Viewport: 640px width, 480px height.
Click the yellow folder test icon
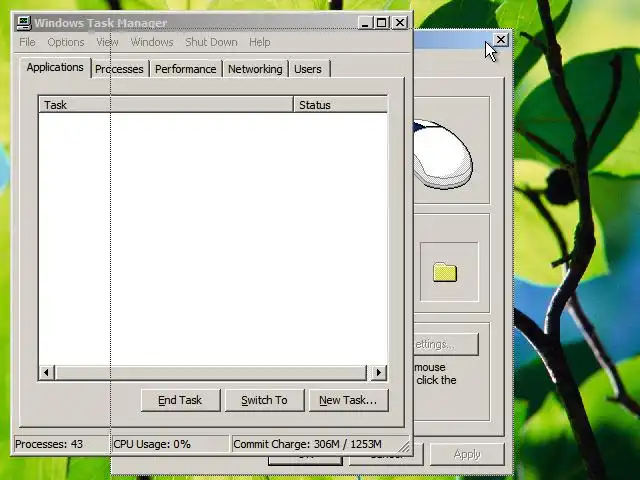(x=445, y=272)
